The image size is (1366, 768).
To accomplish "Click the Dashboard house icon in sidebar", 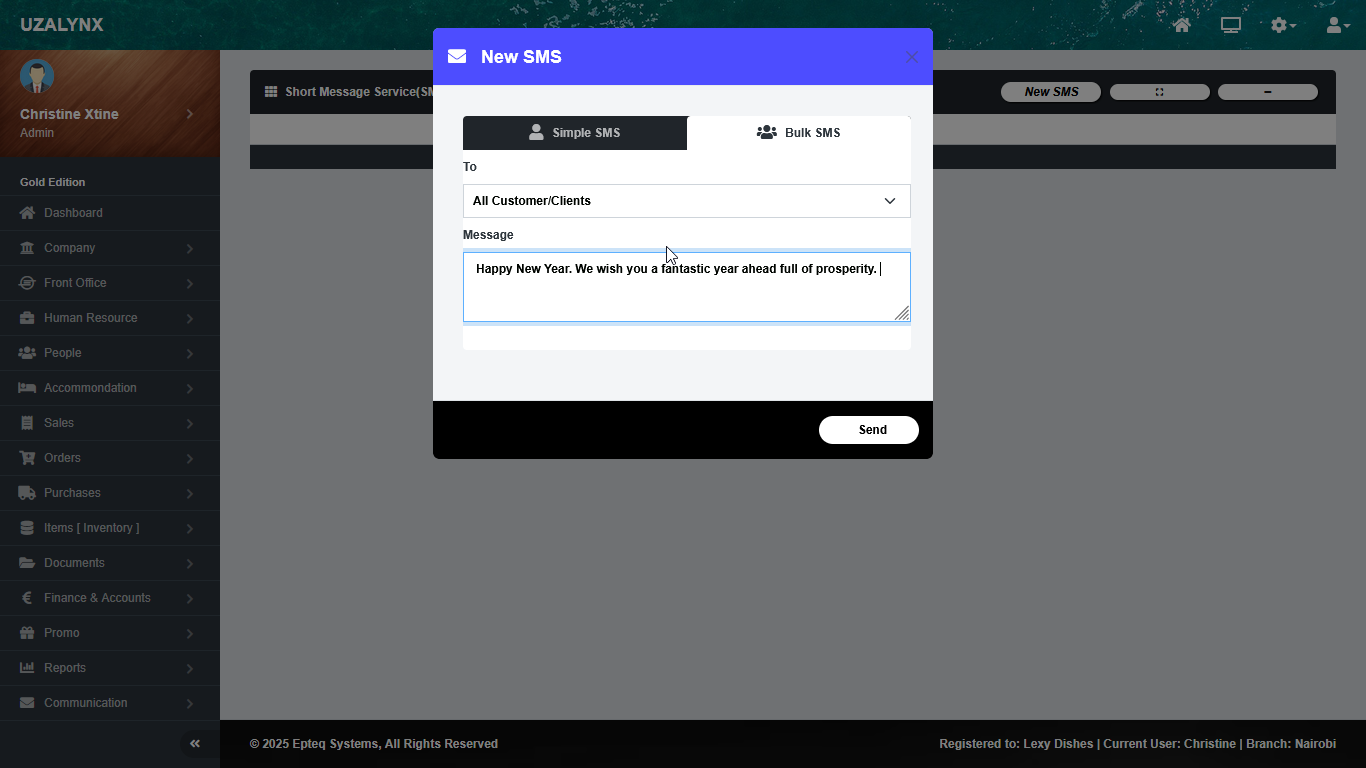I will point(27,213).
